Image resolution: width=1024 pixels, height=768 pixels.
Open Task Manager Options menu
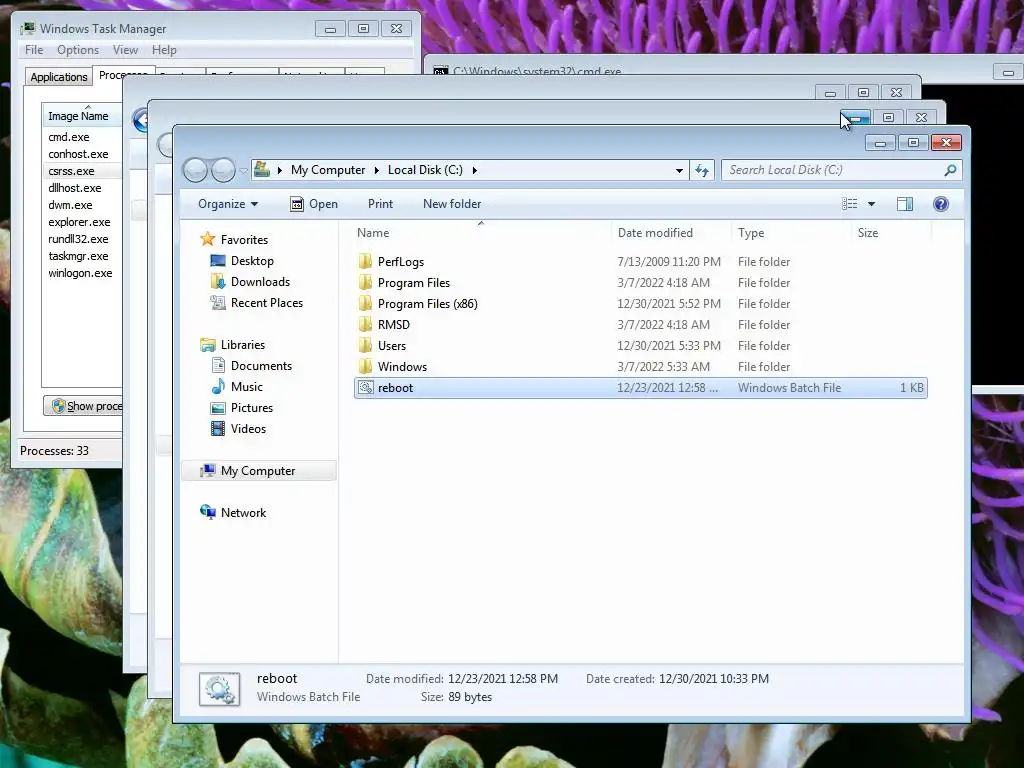78,50
